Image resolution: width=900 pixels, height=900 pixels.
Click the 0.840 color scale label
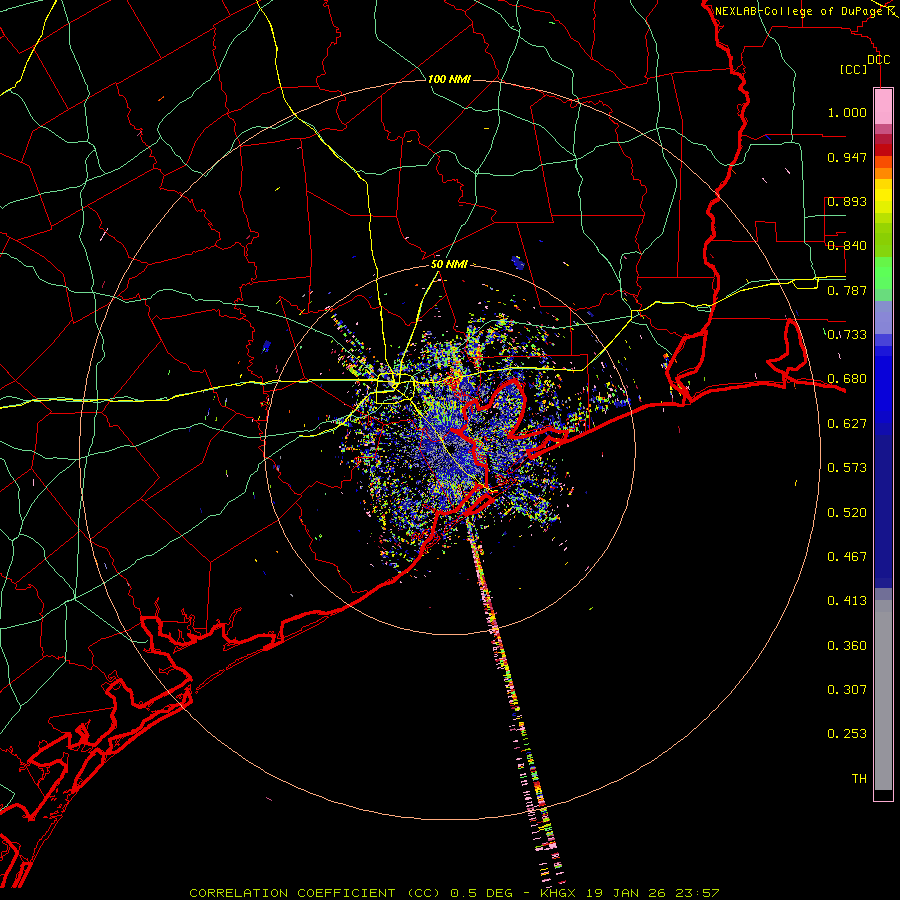point(847,246)
